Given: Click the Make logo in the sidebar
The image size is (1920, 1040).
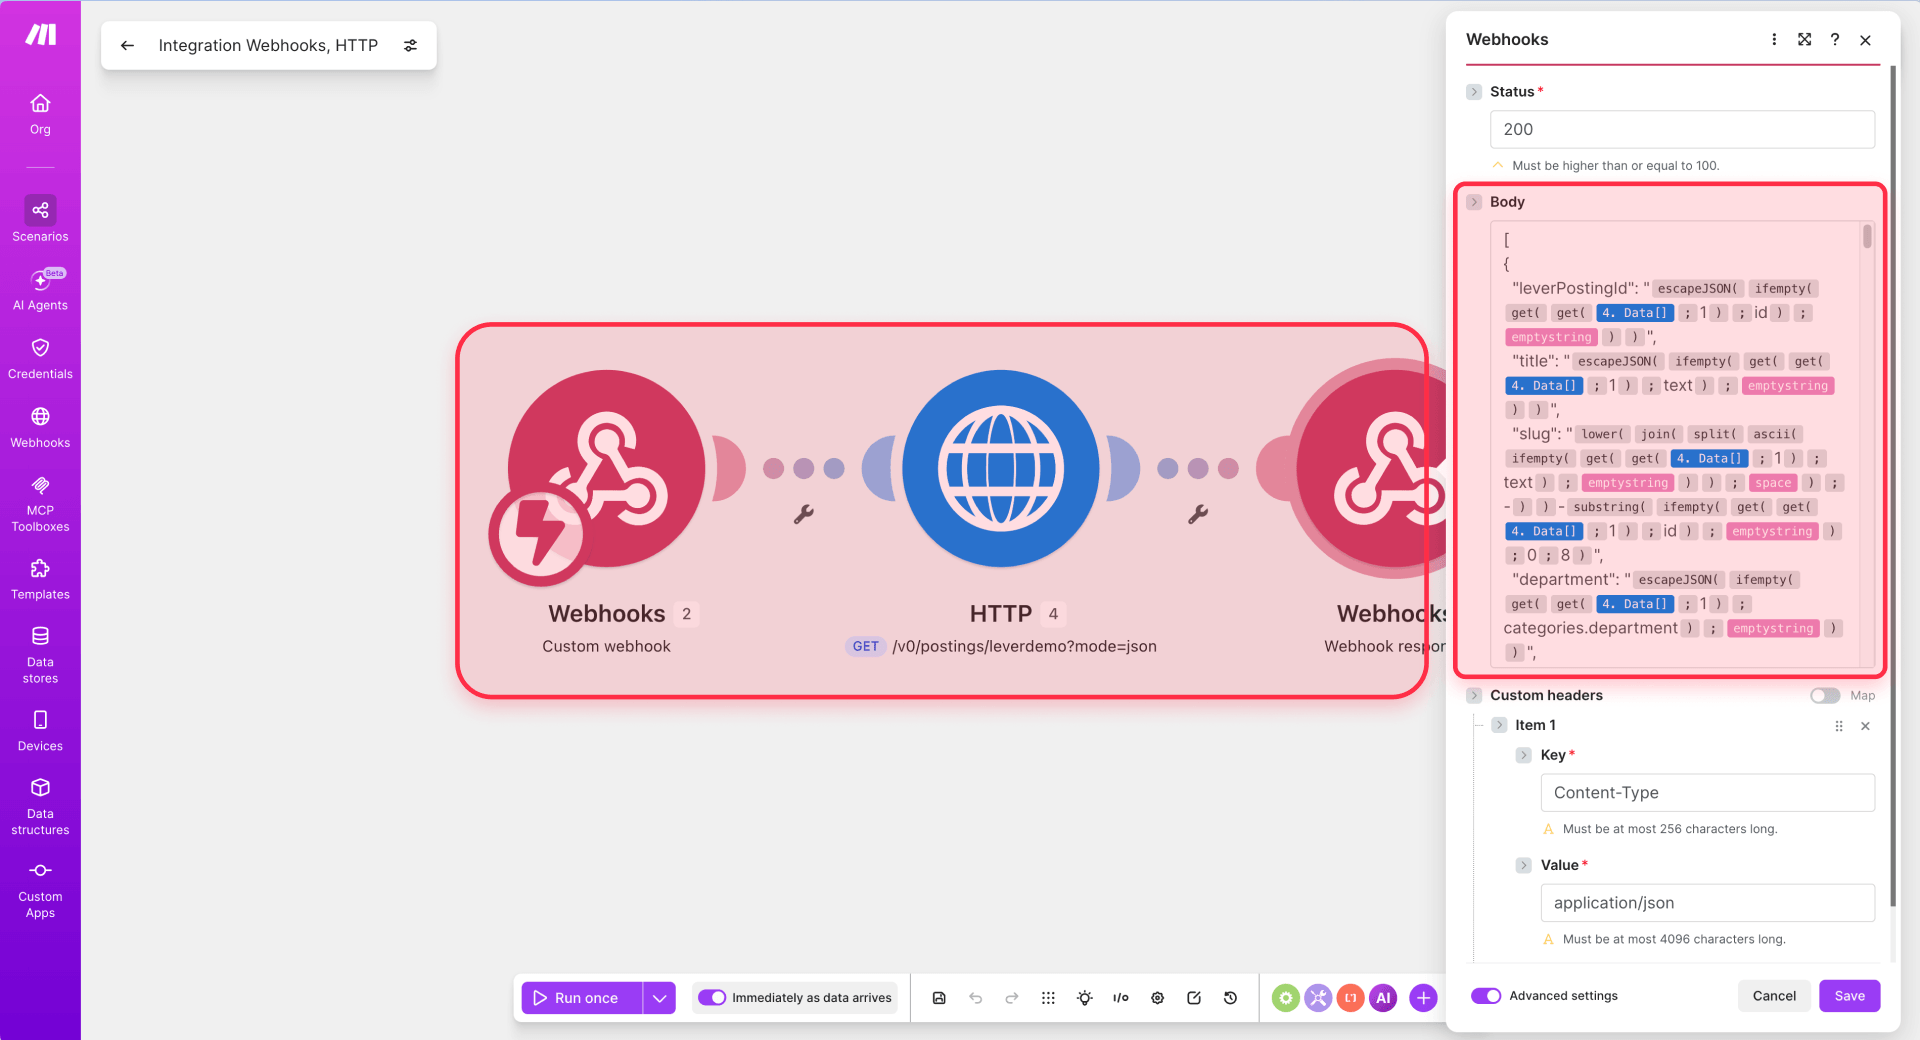Looking at the screenshot, I should pos(40,35).
